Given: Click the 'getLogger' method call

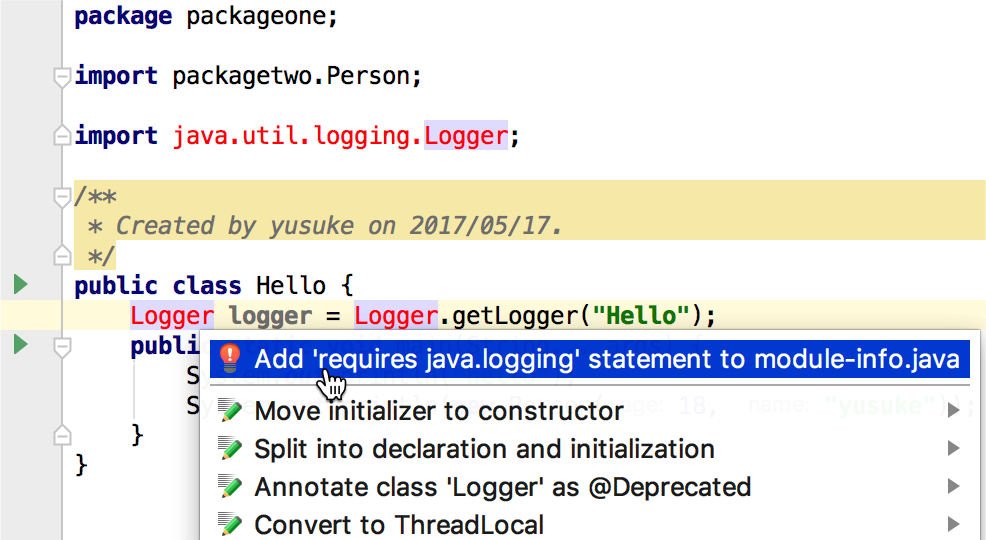Looking at the screenshot, I should (x=514, y=316).
